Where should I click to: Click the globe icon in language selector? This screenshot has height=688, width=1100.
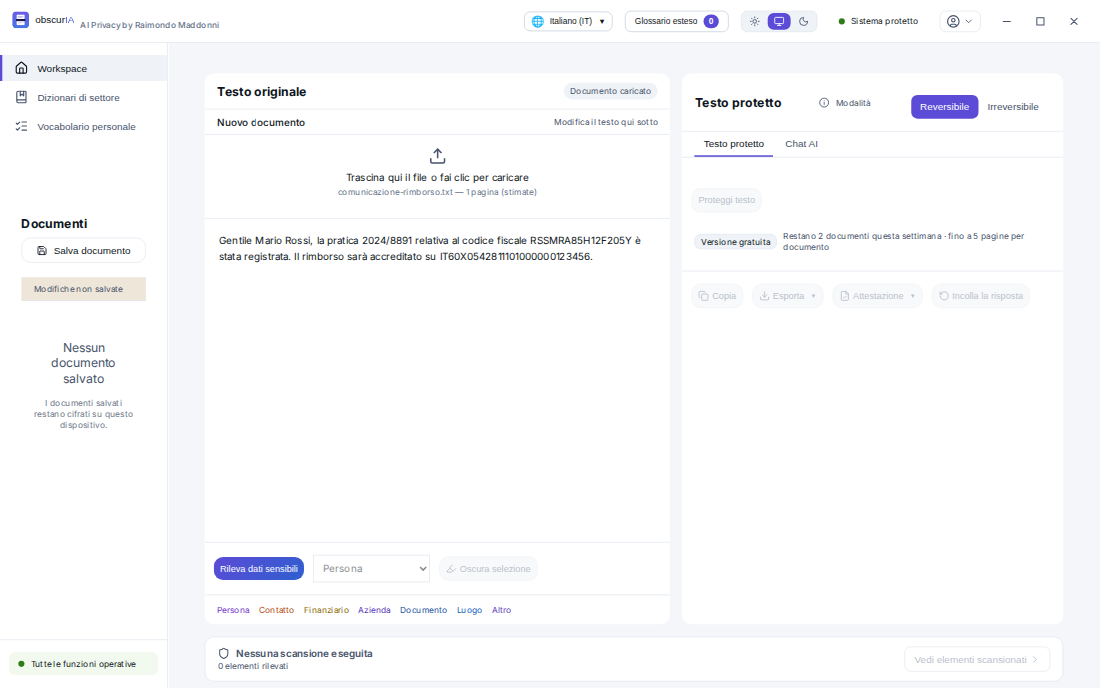(x=537, y=21)
